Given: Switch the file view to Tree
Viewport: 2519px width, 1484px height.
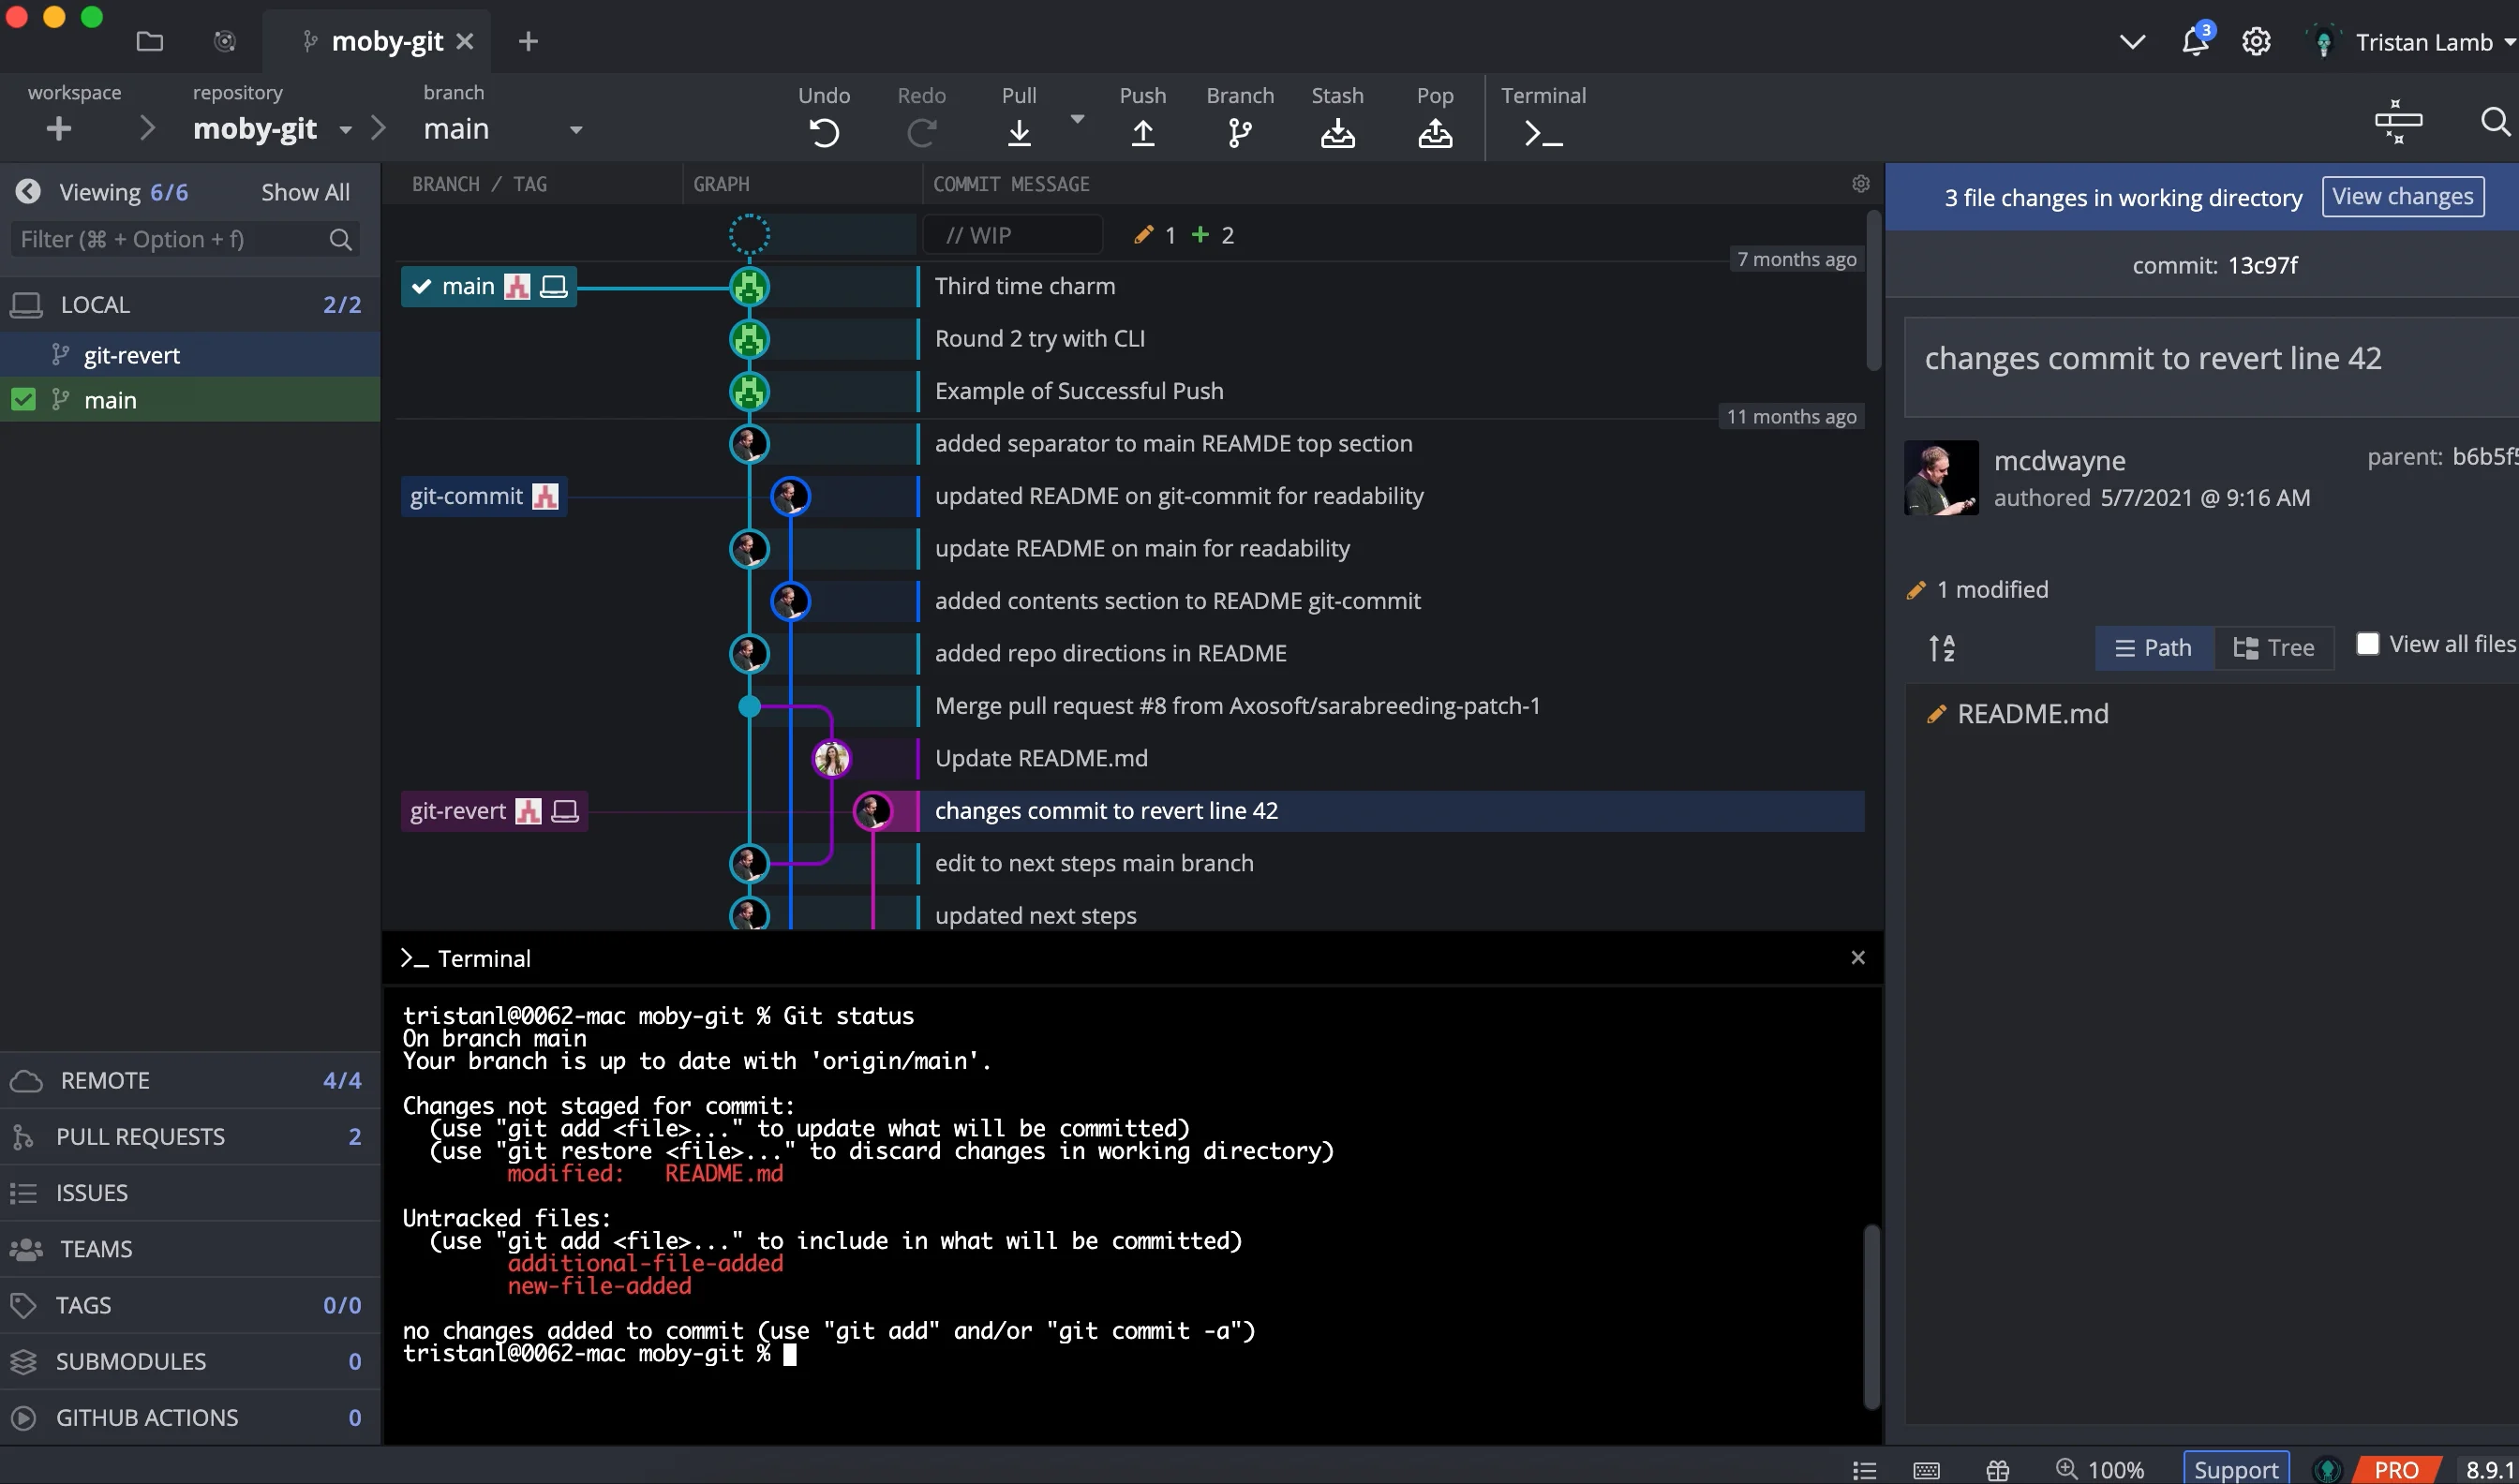Looking at the screenshot, I should click(2274, 648).
